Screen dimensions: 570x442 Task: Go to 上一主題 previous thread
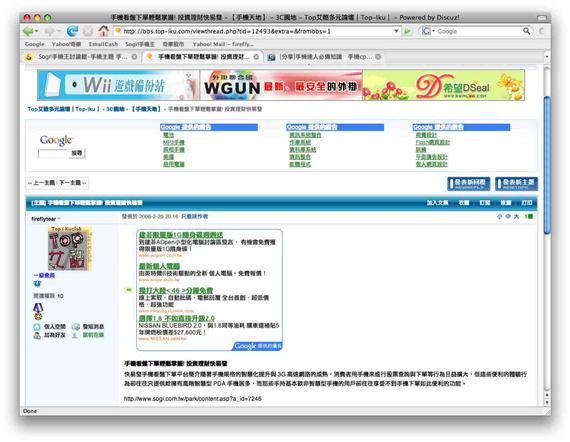coord(44,183)
